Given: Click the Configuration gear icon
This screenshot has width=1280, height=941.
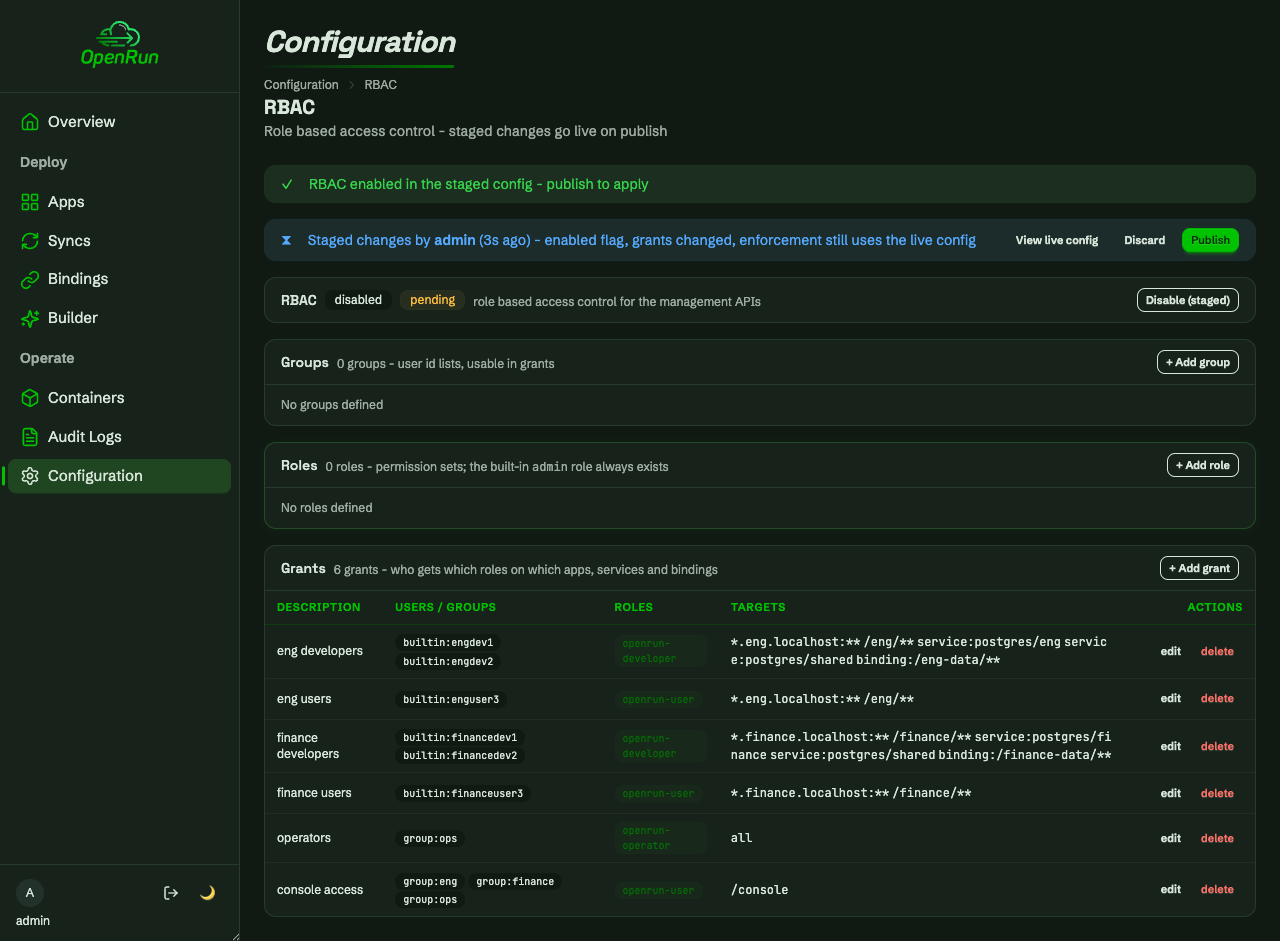Looking at the screenshot, I should click(30, 476).
